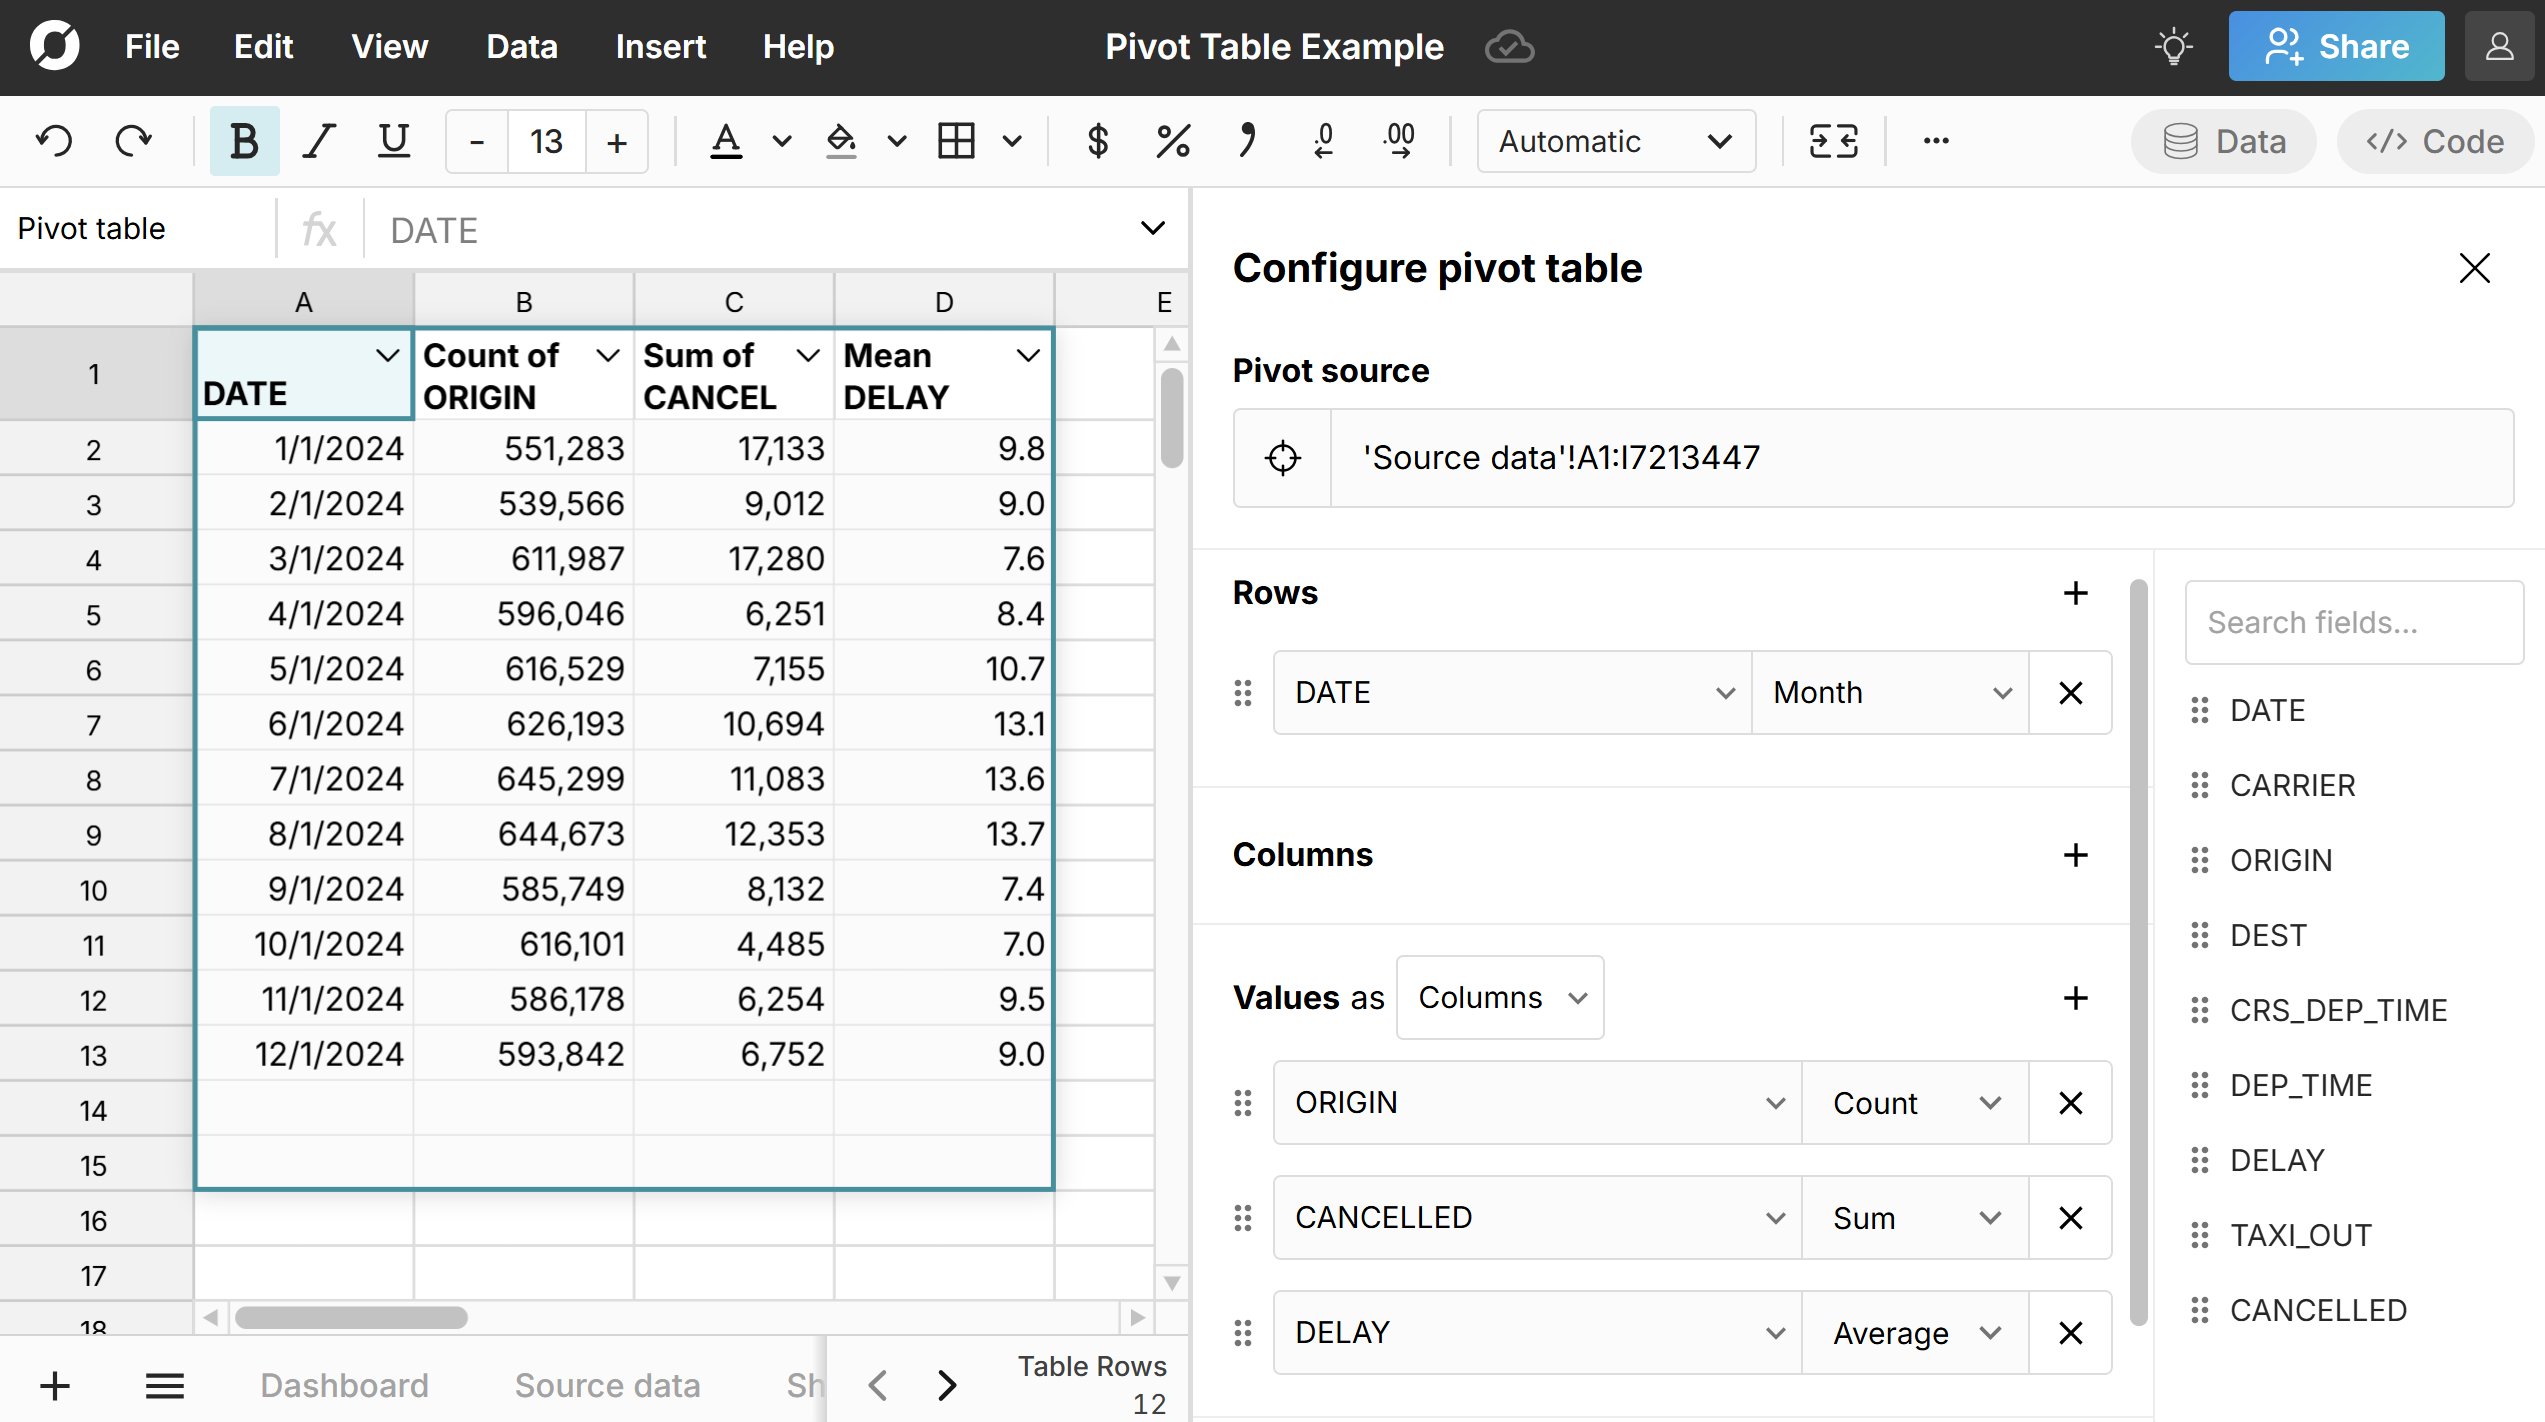Click the pivot source range selector crosshair
Screen dimensions: 2545x1422
coord(1283,457)
